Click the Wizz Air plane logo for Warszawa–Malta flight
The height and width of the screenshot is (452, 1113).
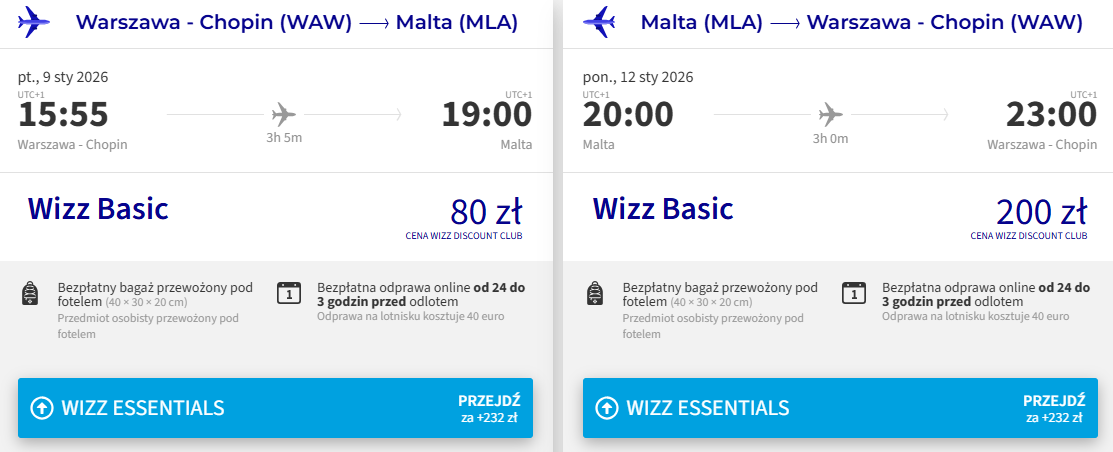(x=35, y=21)
